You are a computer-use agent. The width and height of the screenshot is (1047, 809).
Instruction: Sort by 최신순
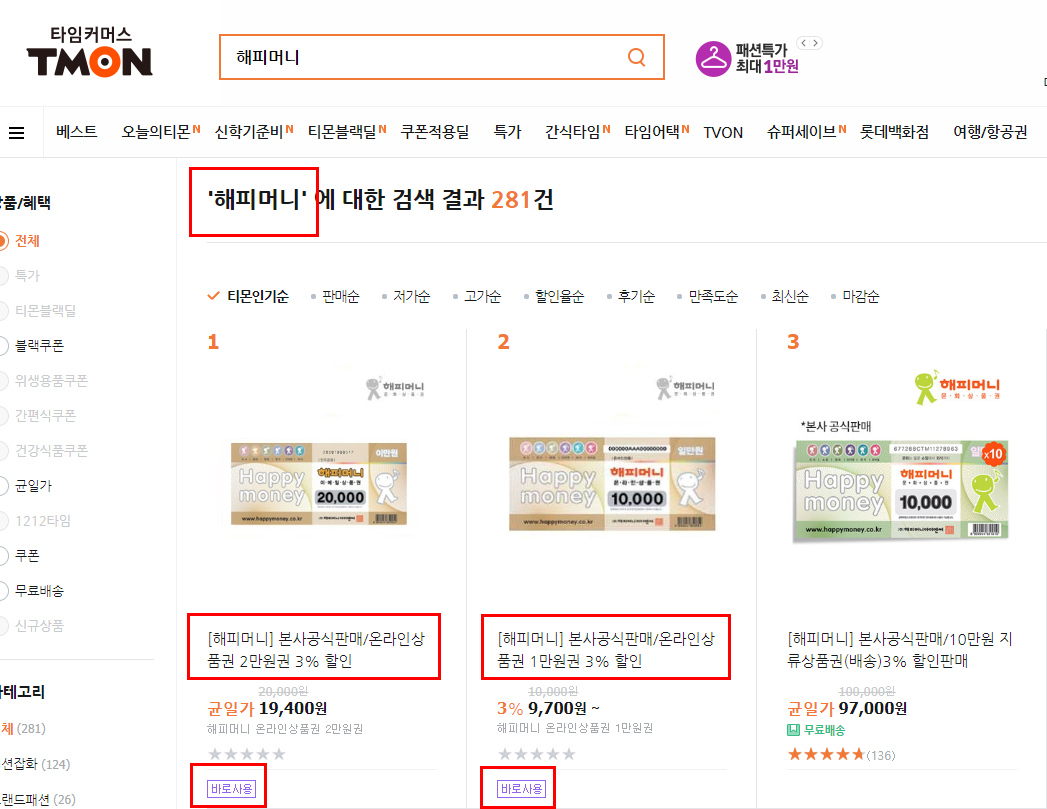pos(790,296)
